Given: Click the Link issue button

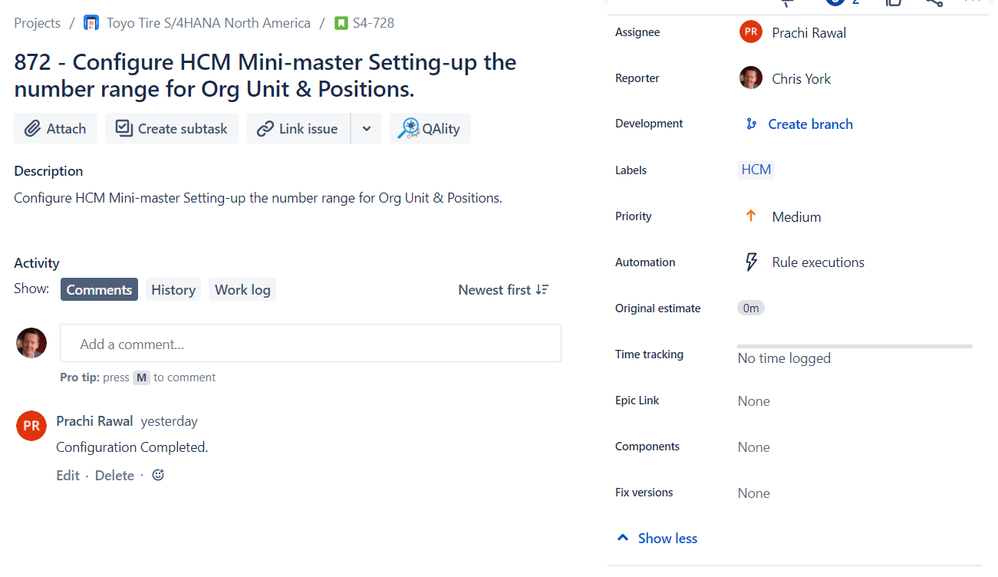Looking at the screenshot, I should (x=298, y=129).
